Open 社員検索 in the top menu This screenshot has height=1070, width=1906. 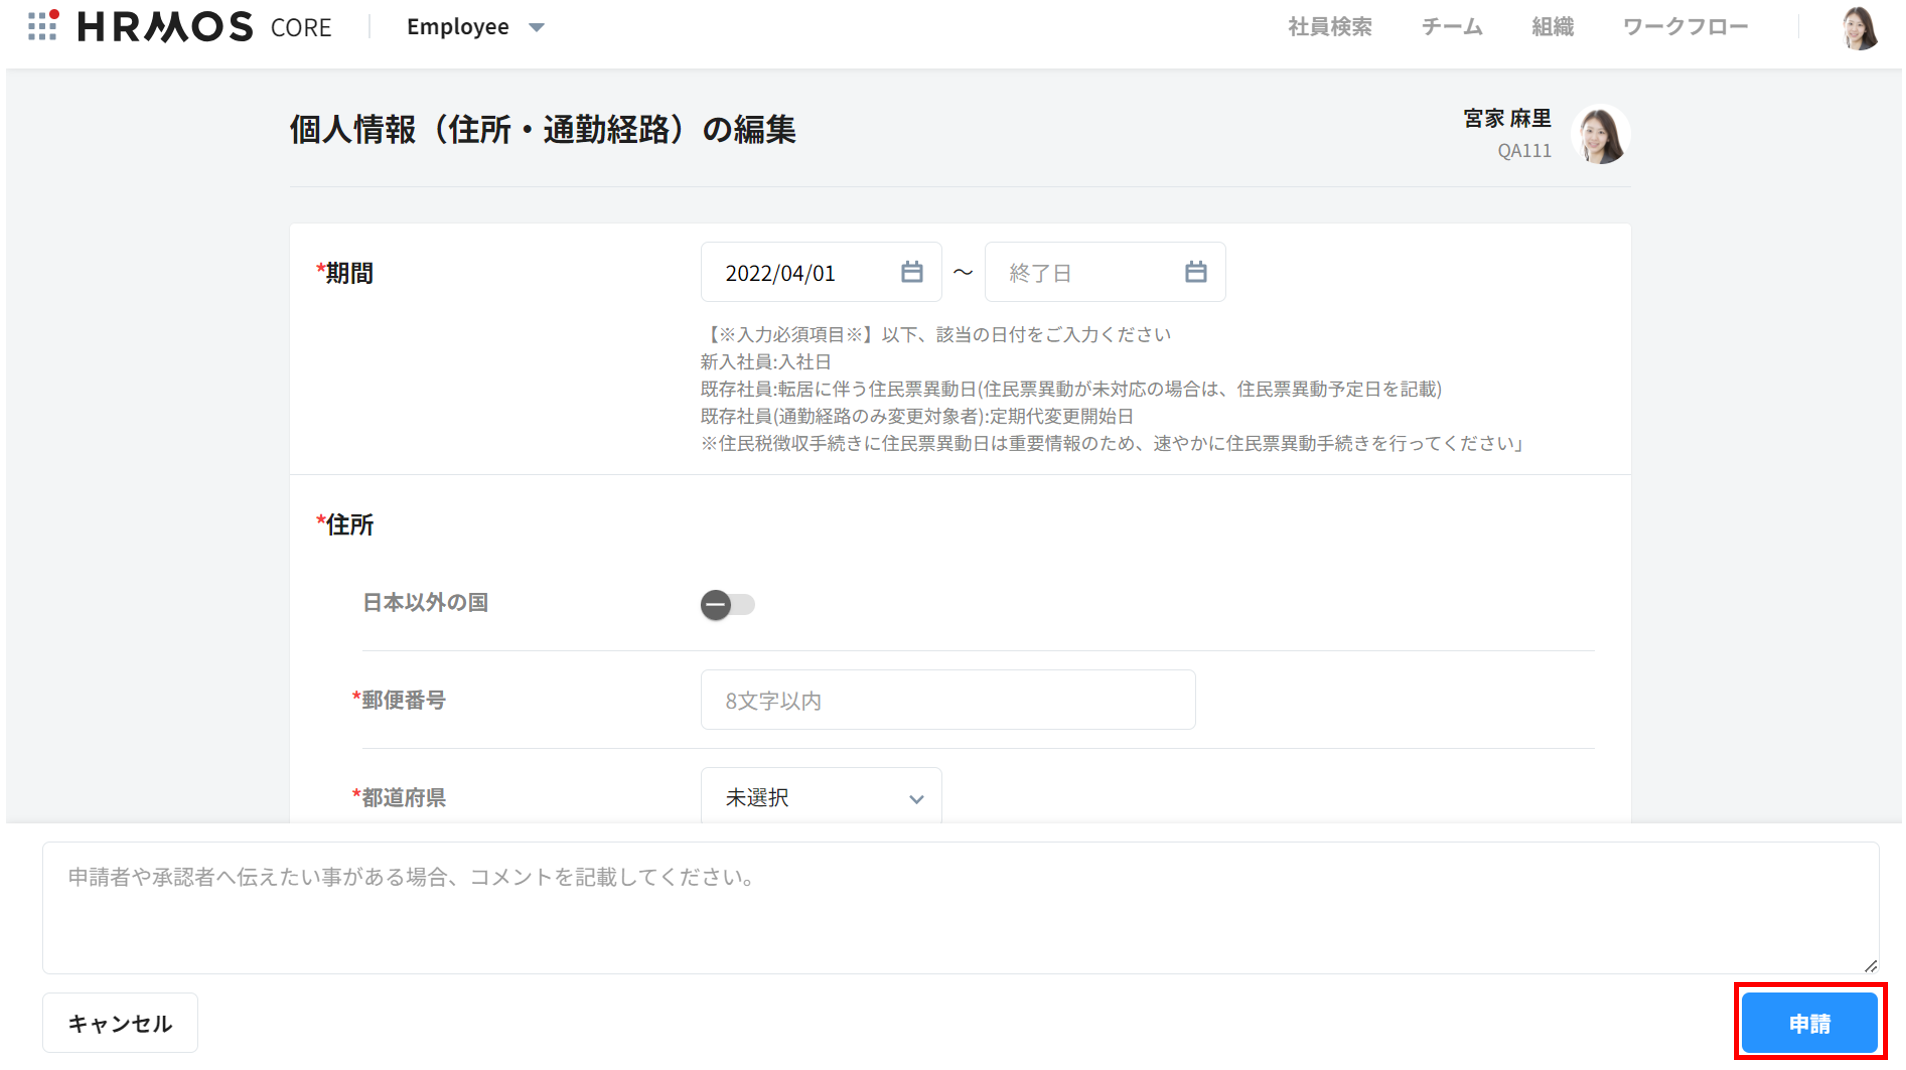pos(1329,27)
